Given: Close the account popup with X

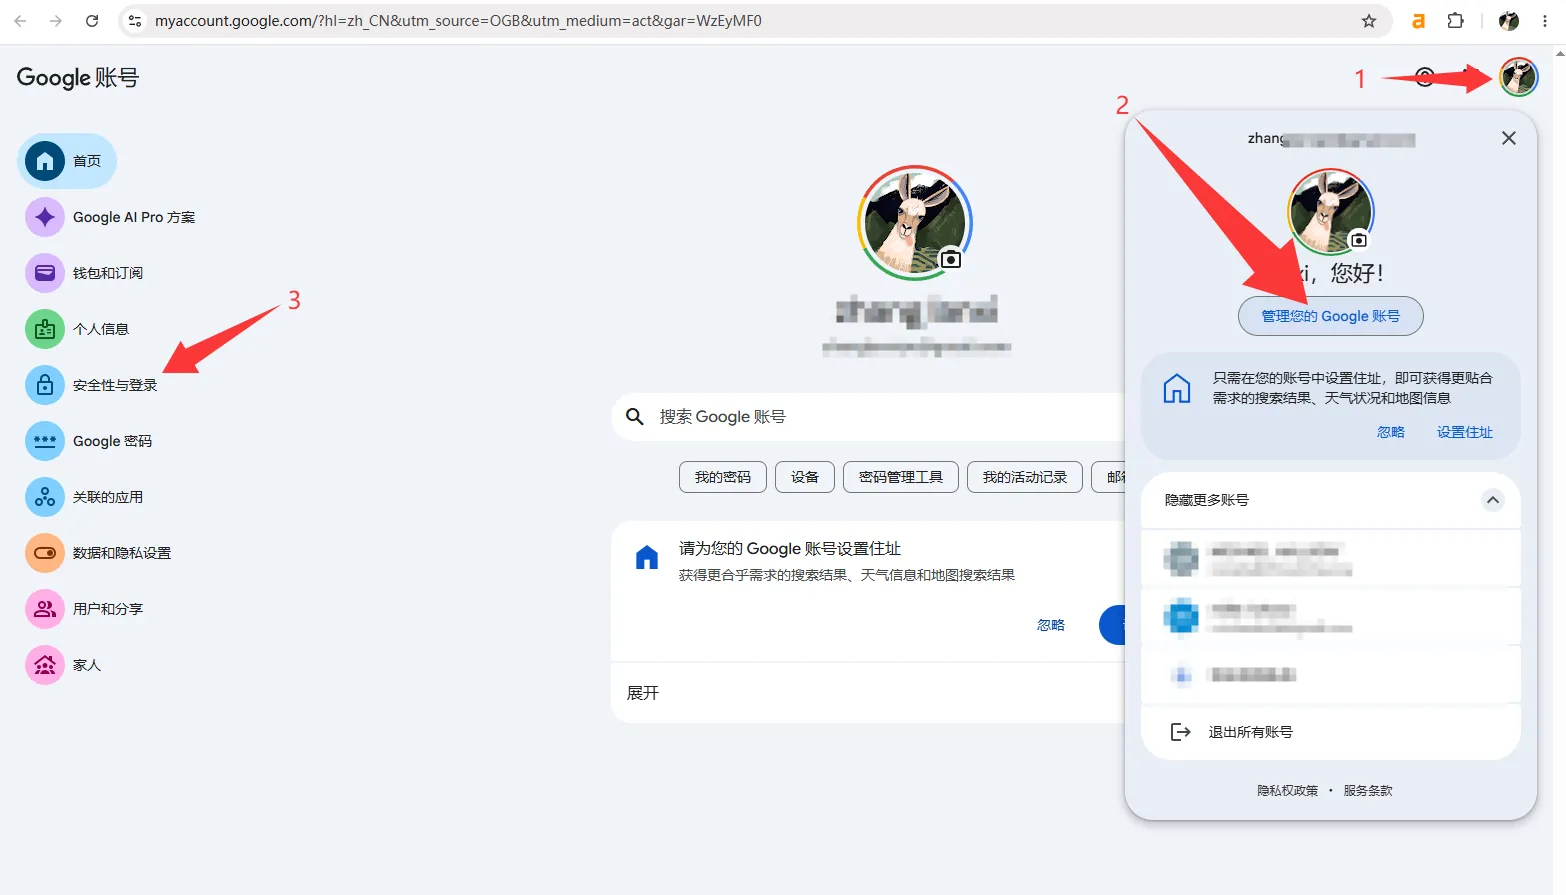Looking at the screenshot, I should [x=1509, y=138].
